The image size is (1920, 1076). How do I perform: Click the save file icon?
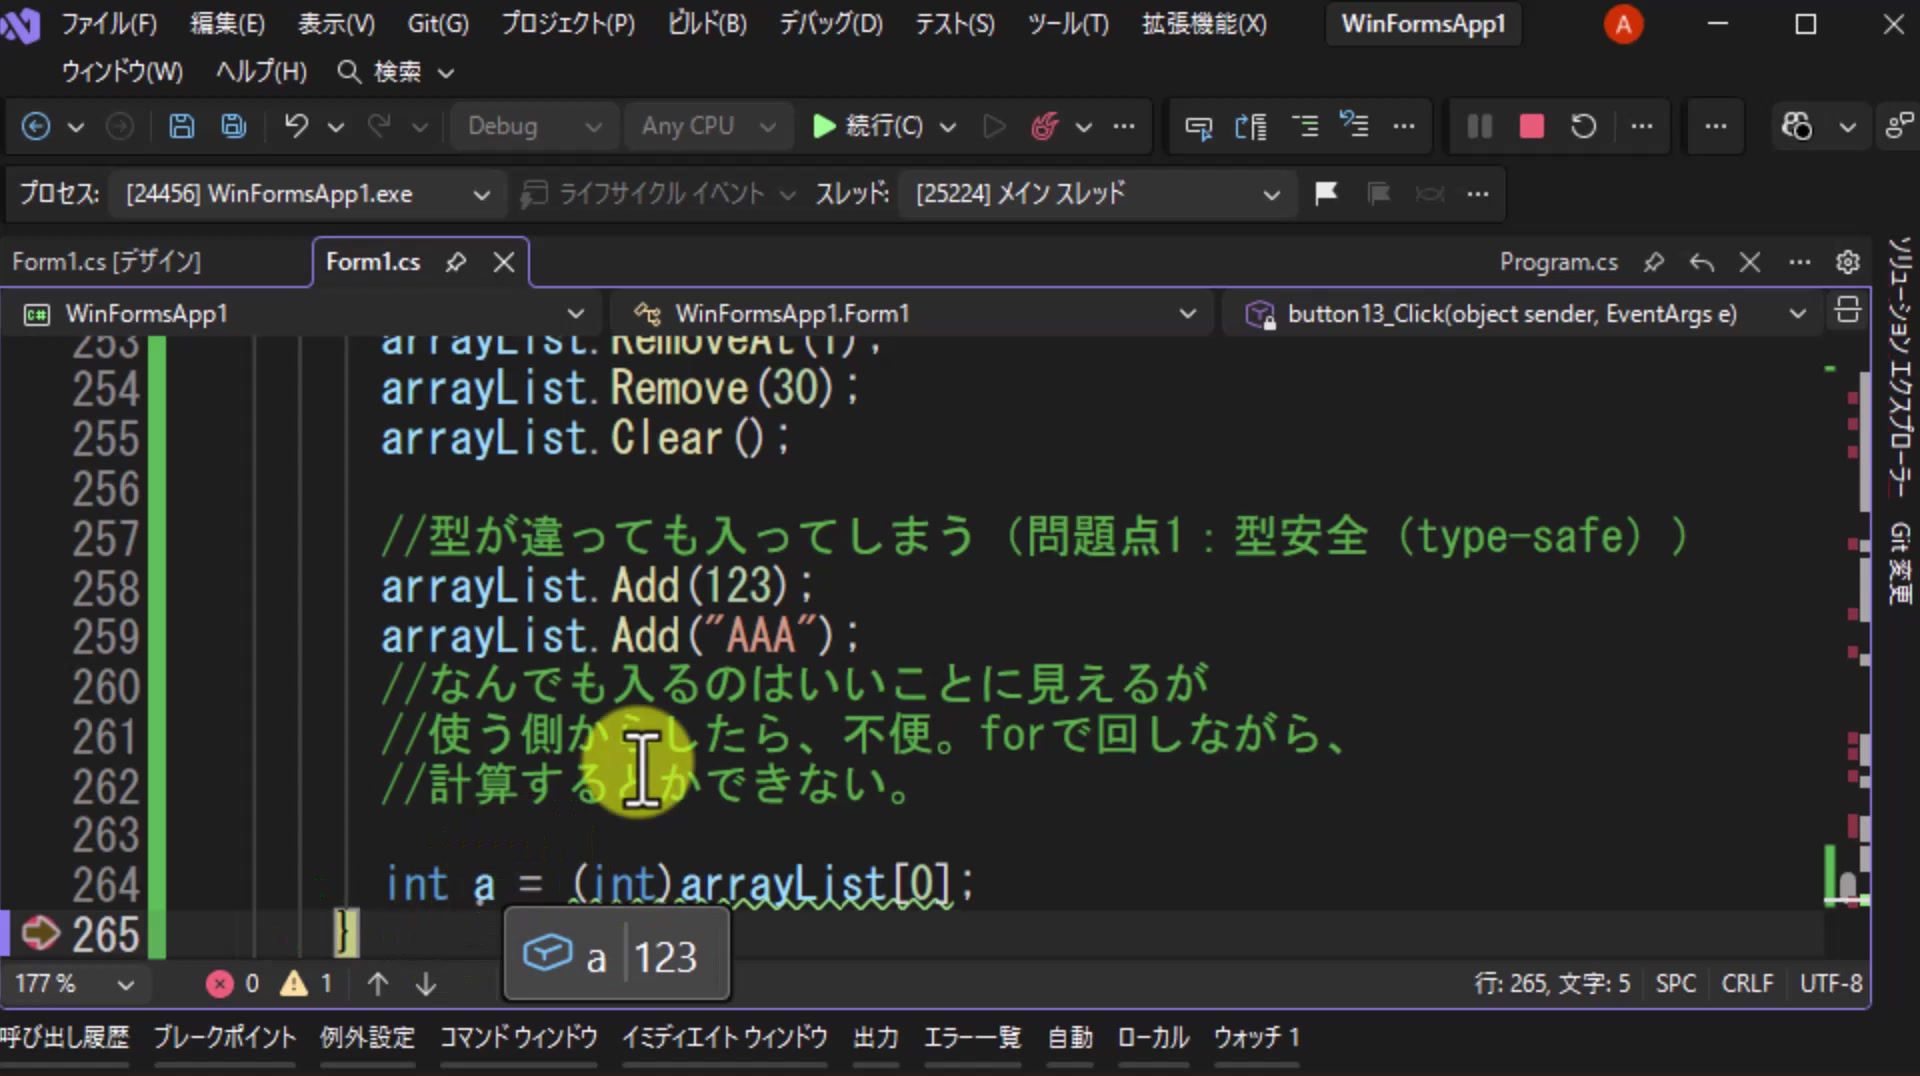click(181, 126)
